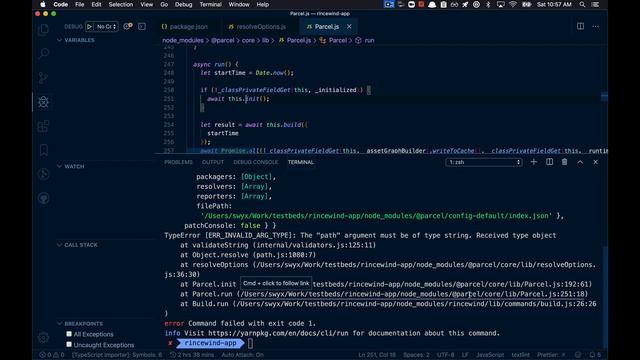
Task: Click the 2 hrs 38 mins time tracker
Action: pyautogui.click(x=192, y=355)
